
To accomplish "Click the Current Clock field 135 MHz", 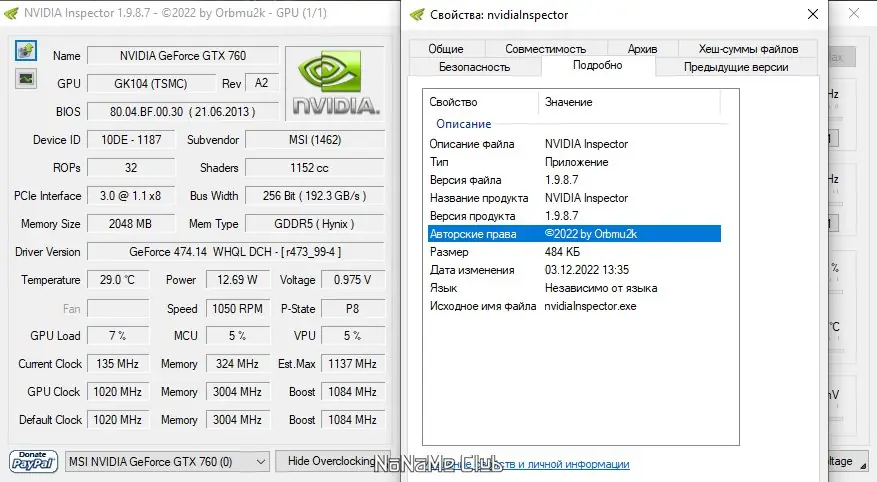I will (118, 363).
